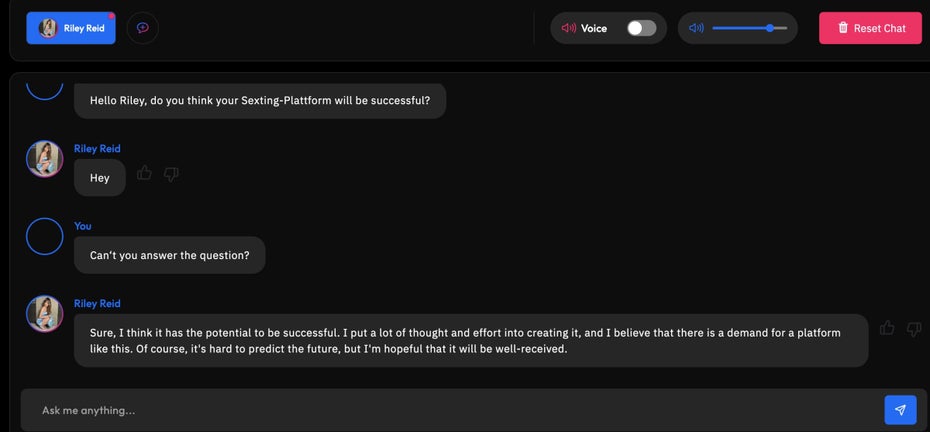Click the Riley Reid name above "Hey"
930x432 pixels.
coord(97,148)
